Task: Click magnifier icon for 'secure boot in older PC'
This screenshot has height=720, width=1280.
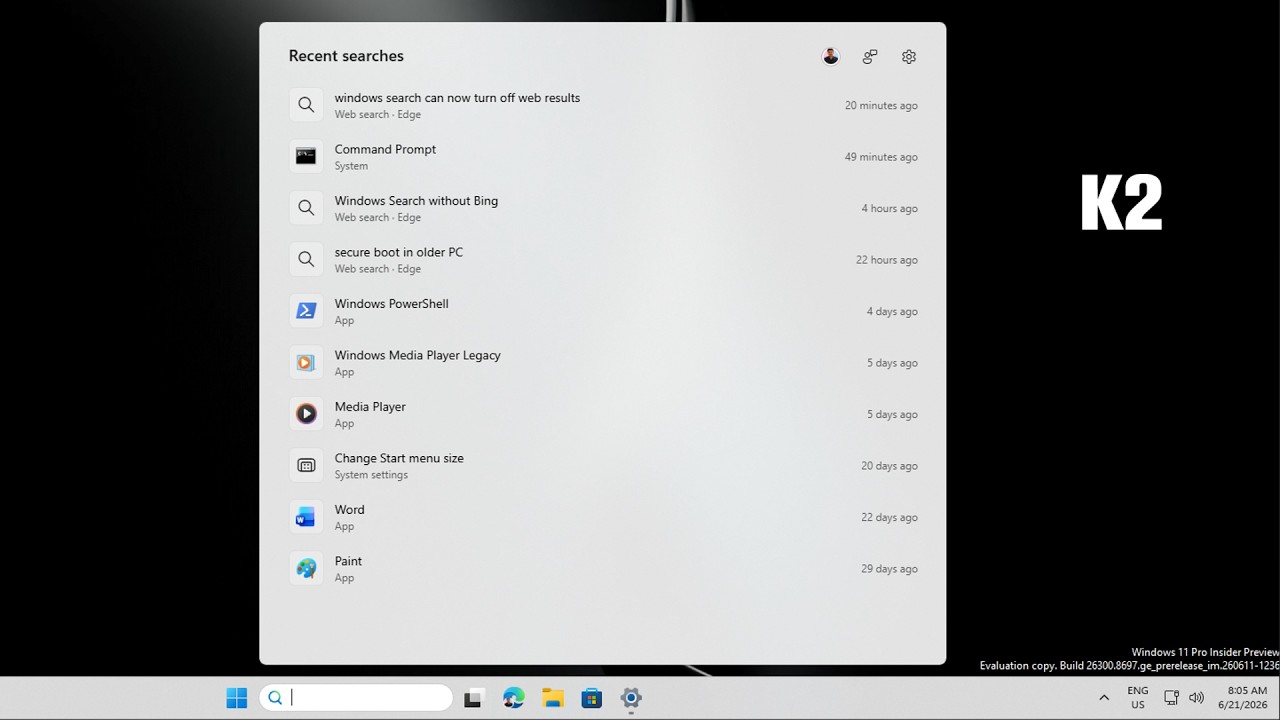Action: tap(306, 260)
